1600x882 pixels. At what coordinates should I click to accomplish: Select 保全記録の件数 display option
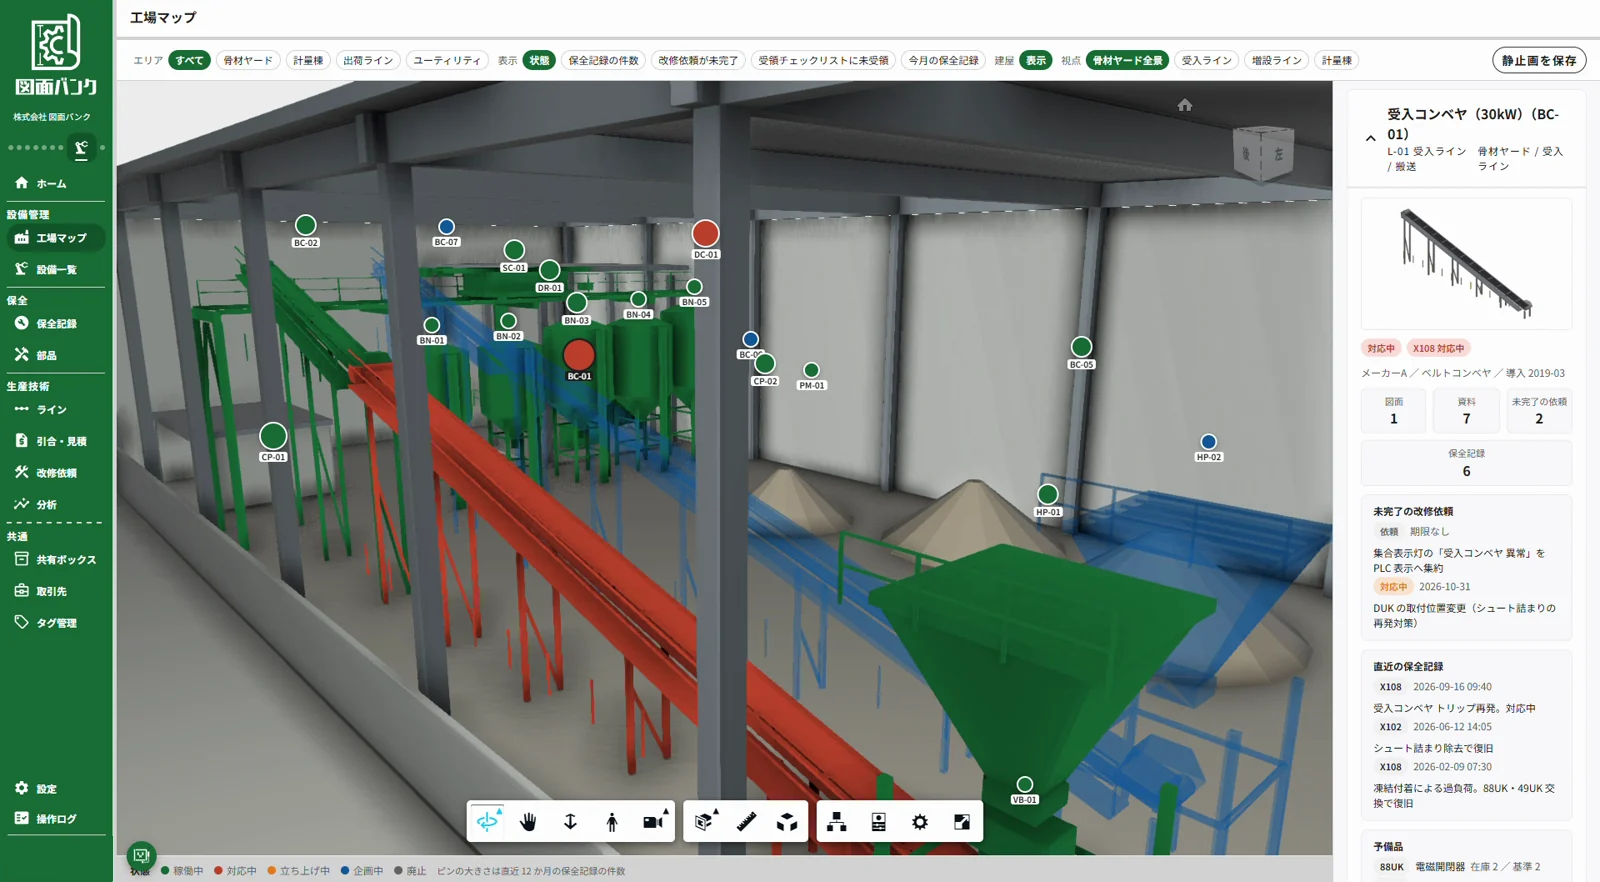(x=603, y=60)
